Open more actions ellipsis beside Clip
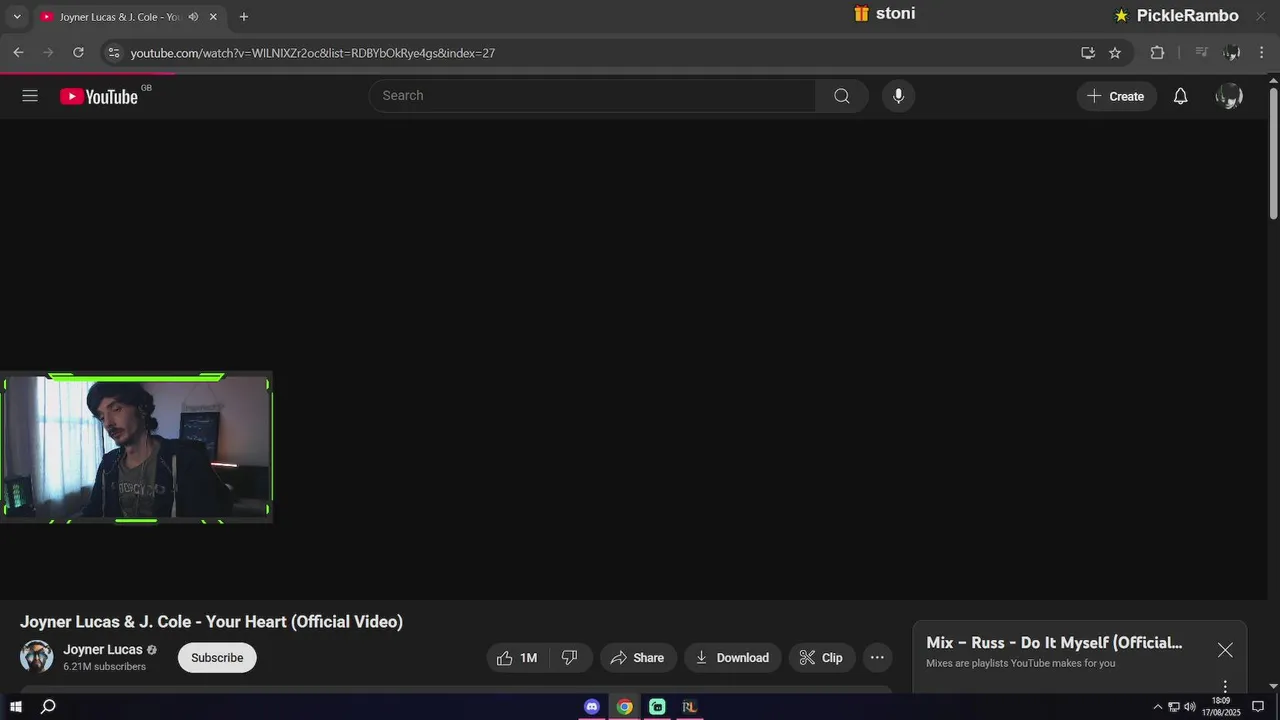Image resolution: width=1280 pixels, height=720 pixels. (877, 658)
